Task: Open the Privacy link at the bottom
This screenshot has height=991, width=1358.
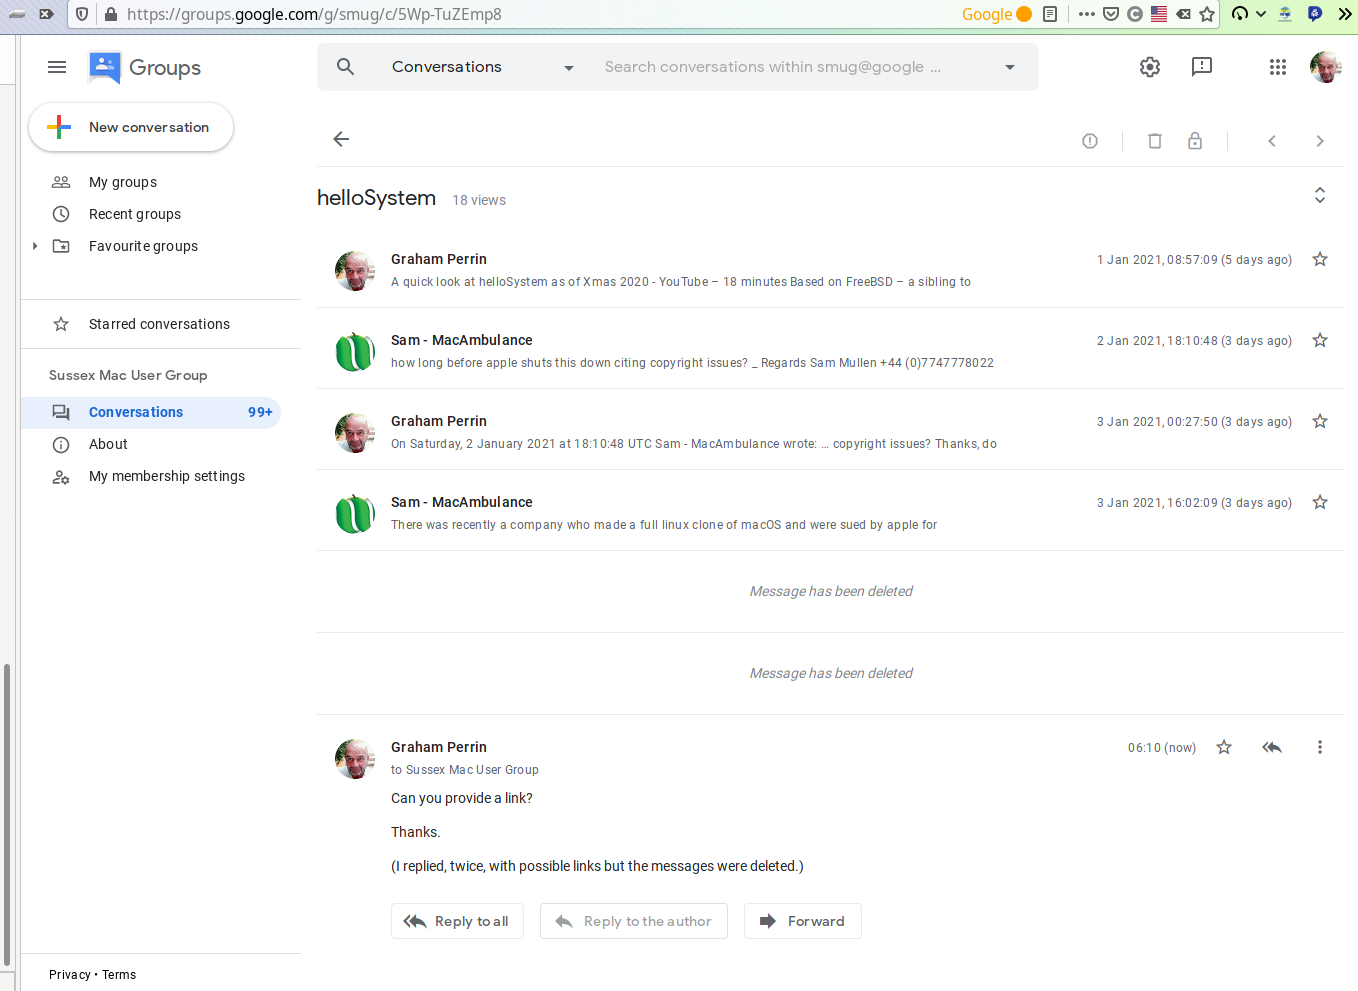Action: (x=69, y=974)
